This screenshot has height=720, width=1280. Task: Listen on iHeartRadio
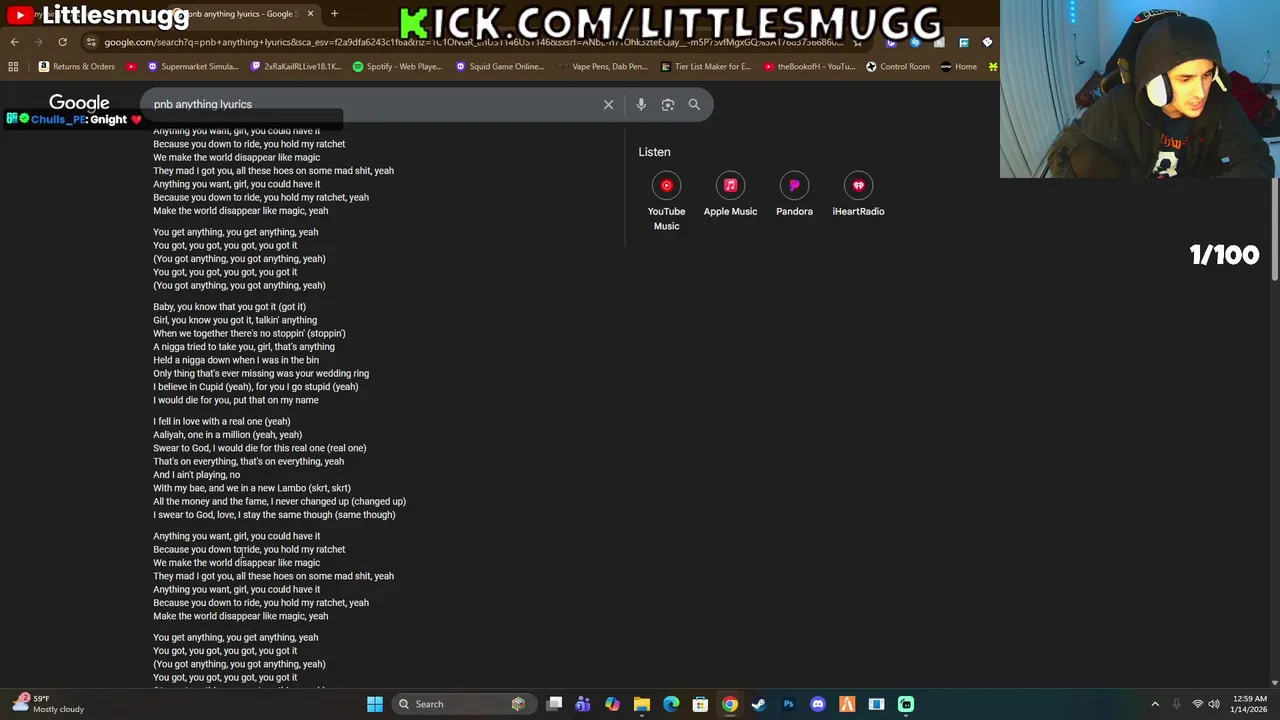click(x=858, y=195)
